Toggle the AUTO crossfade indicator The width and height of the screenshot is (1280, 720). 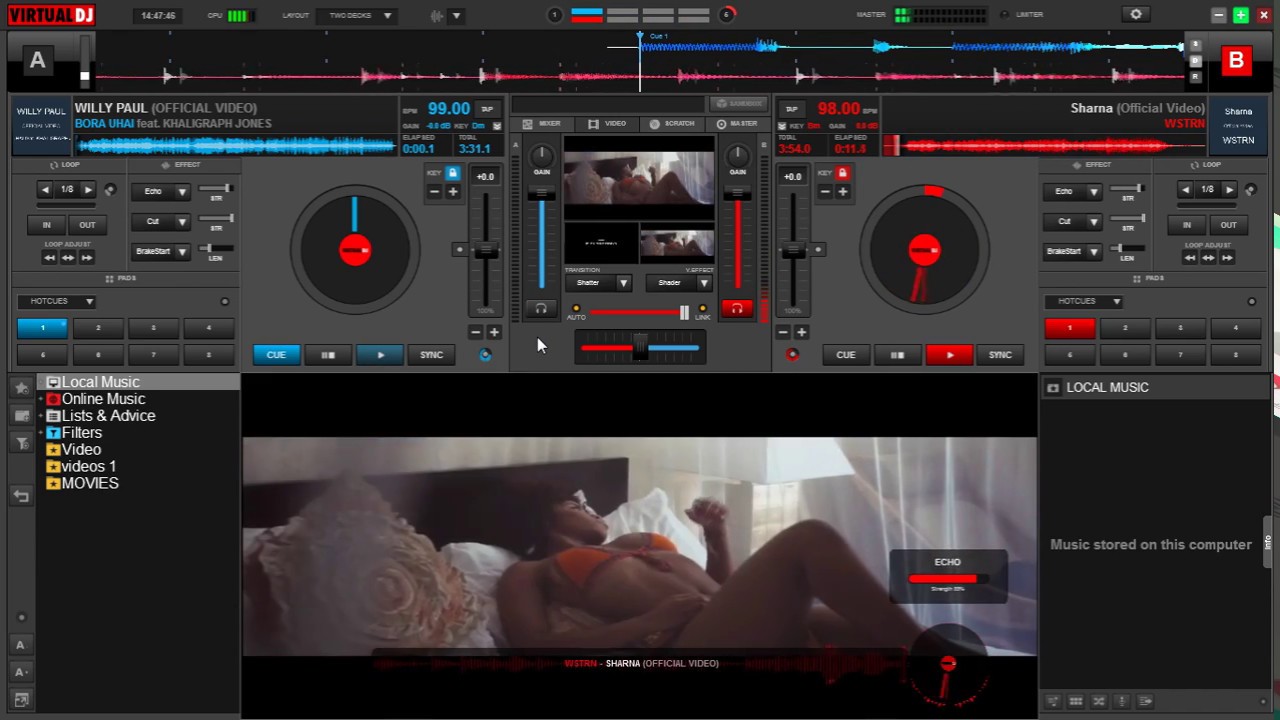coord(576,308)
